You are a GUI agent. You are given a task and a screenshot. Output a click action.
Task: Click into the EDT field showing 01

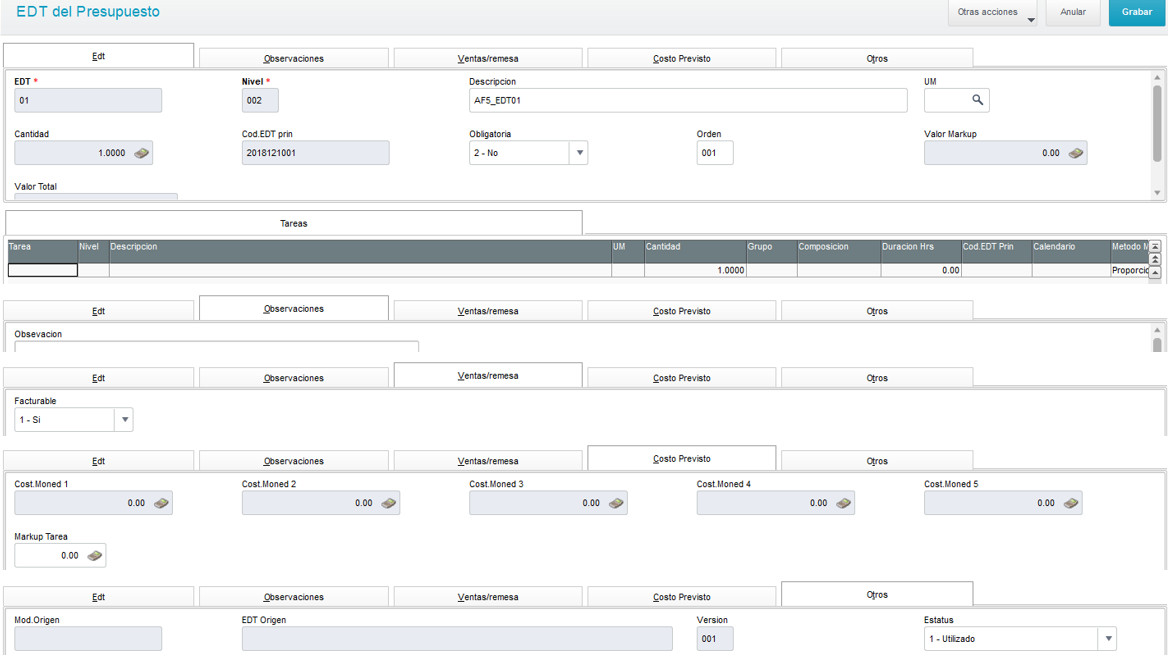tap(88, 101)
